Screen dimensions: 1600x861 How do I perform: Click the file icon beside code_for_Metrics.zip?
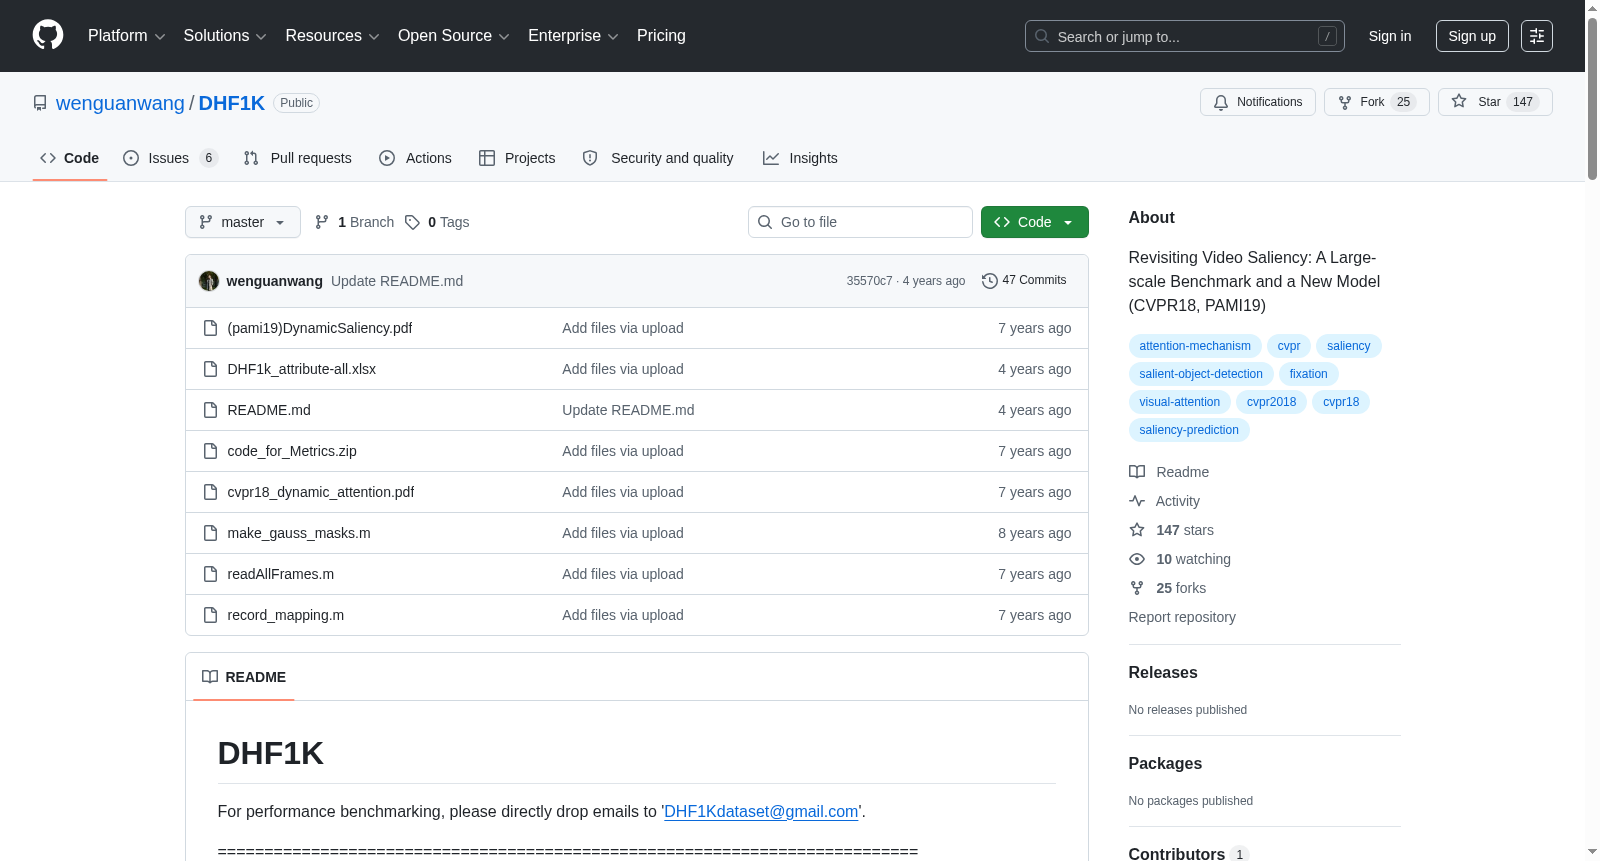(x=210, y=451)
